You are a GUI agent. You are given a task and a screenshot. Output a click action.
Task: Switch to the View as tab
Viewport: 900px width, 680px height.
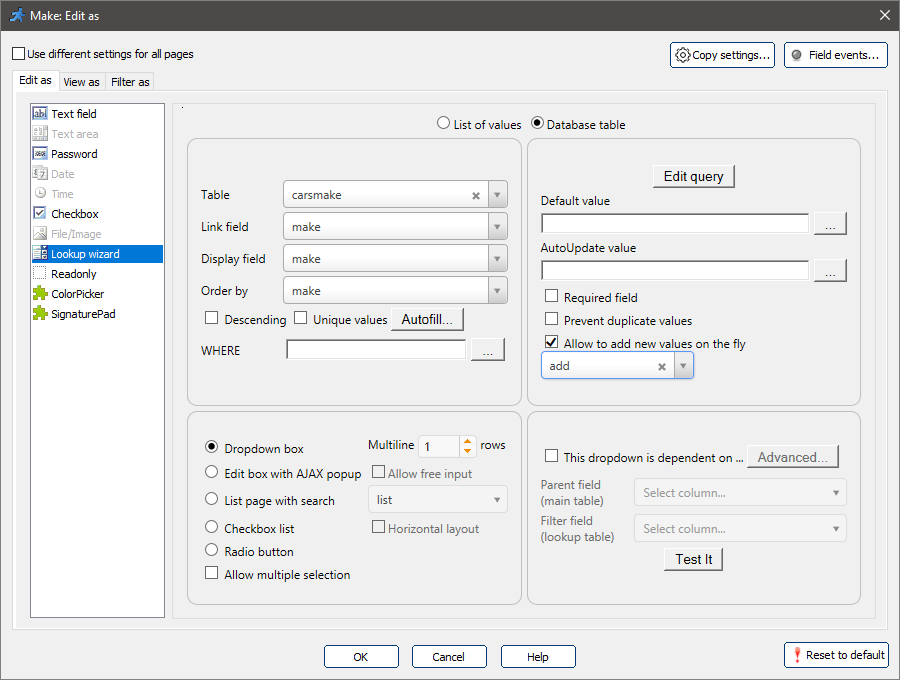click(x=81, y=81)
